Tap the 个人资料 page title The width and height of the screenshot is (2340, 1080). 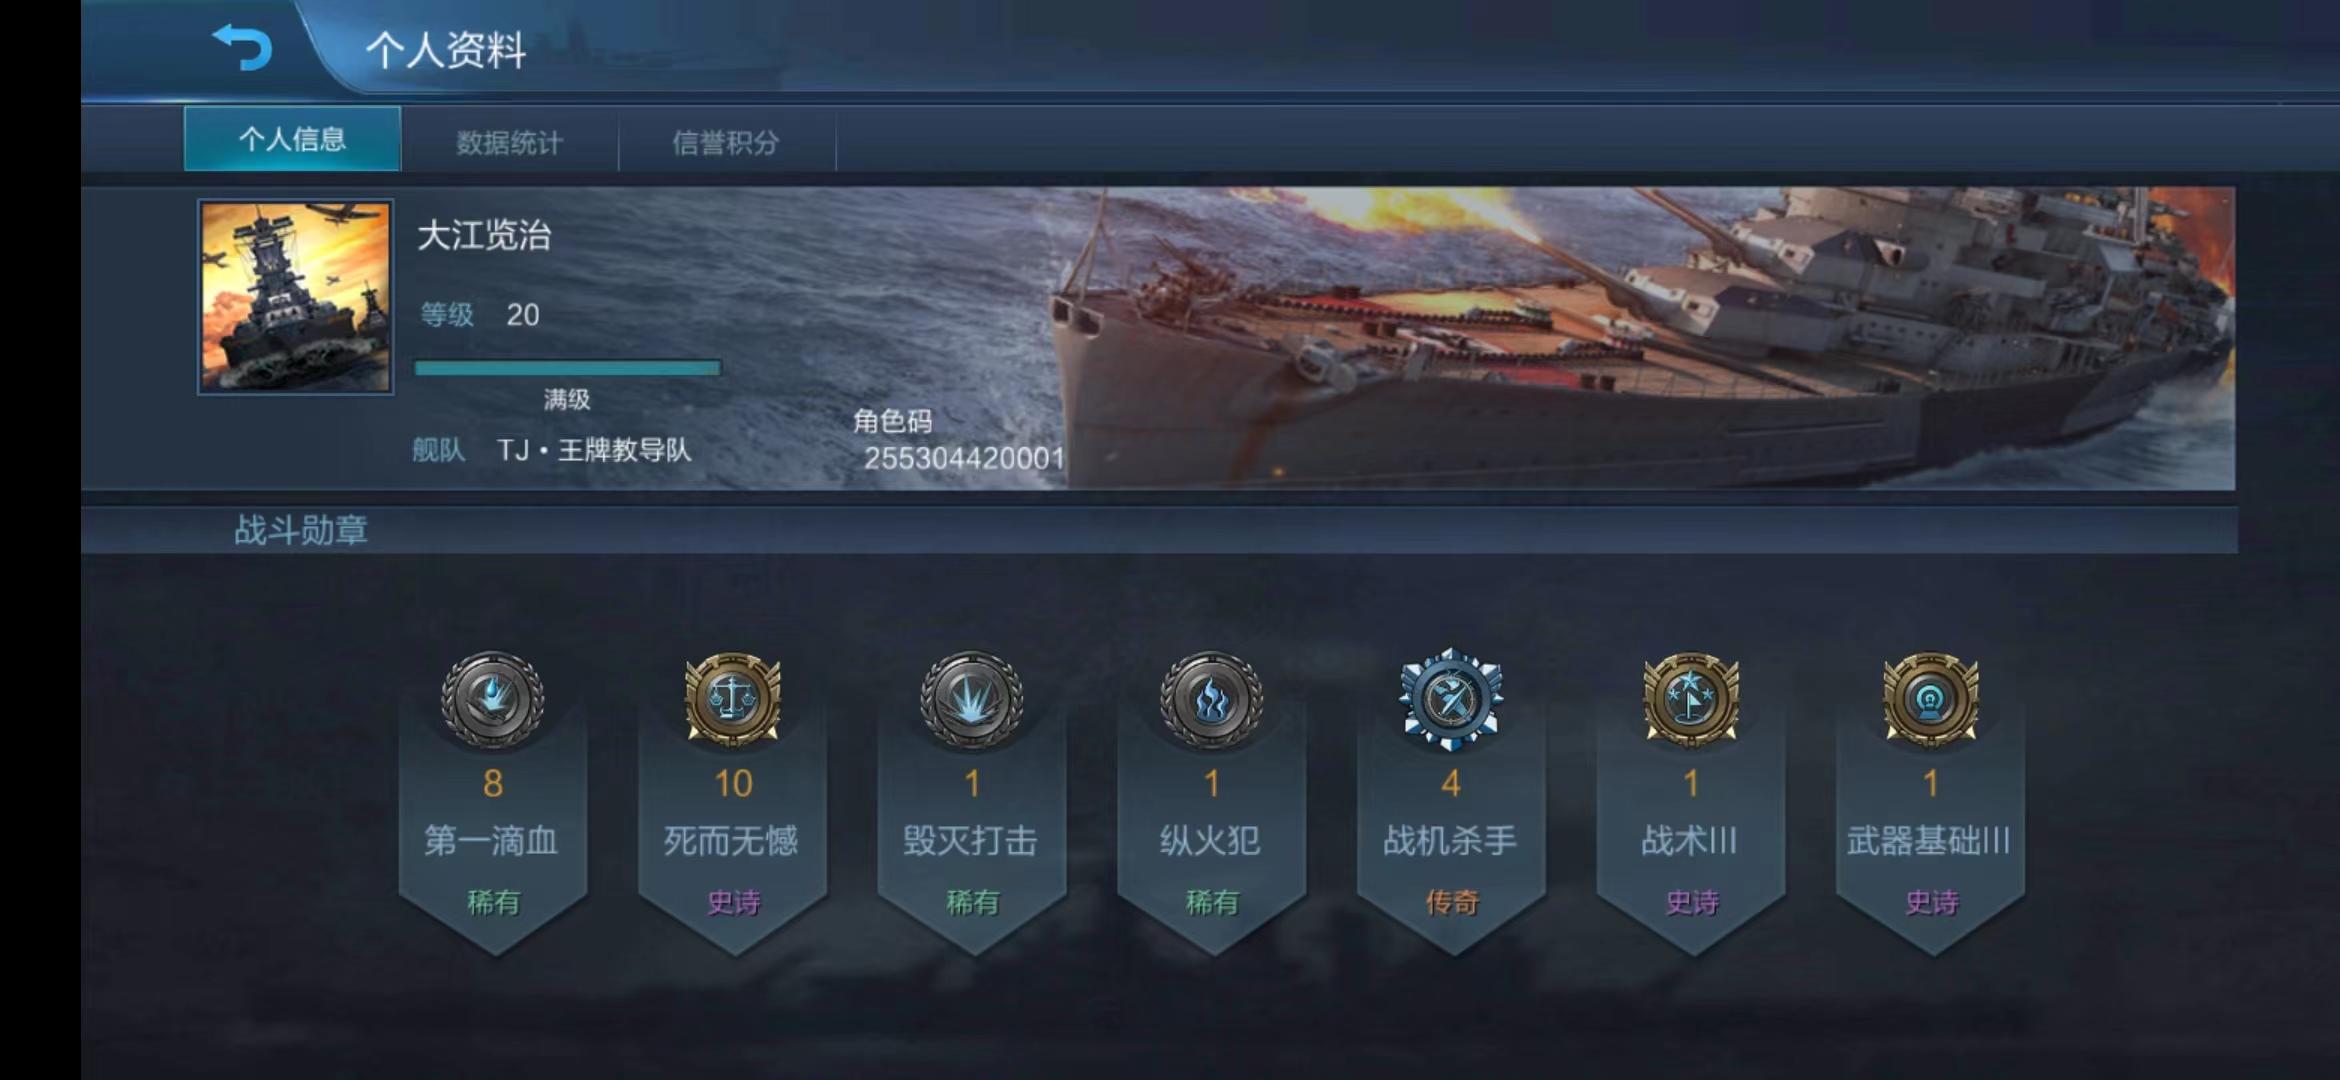pos(446,50)
